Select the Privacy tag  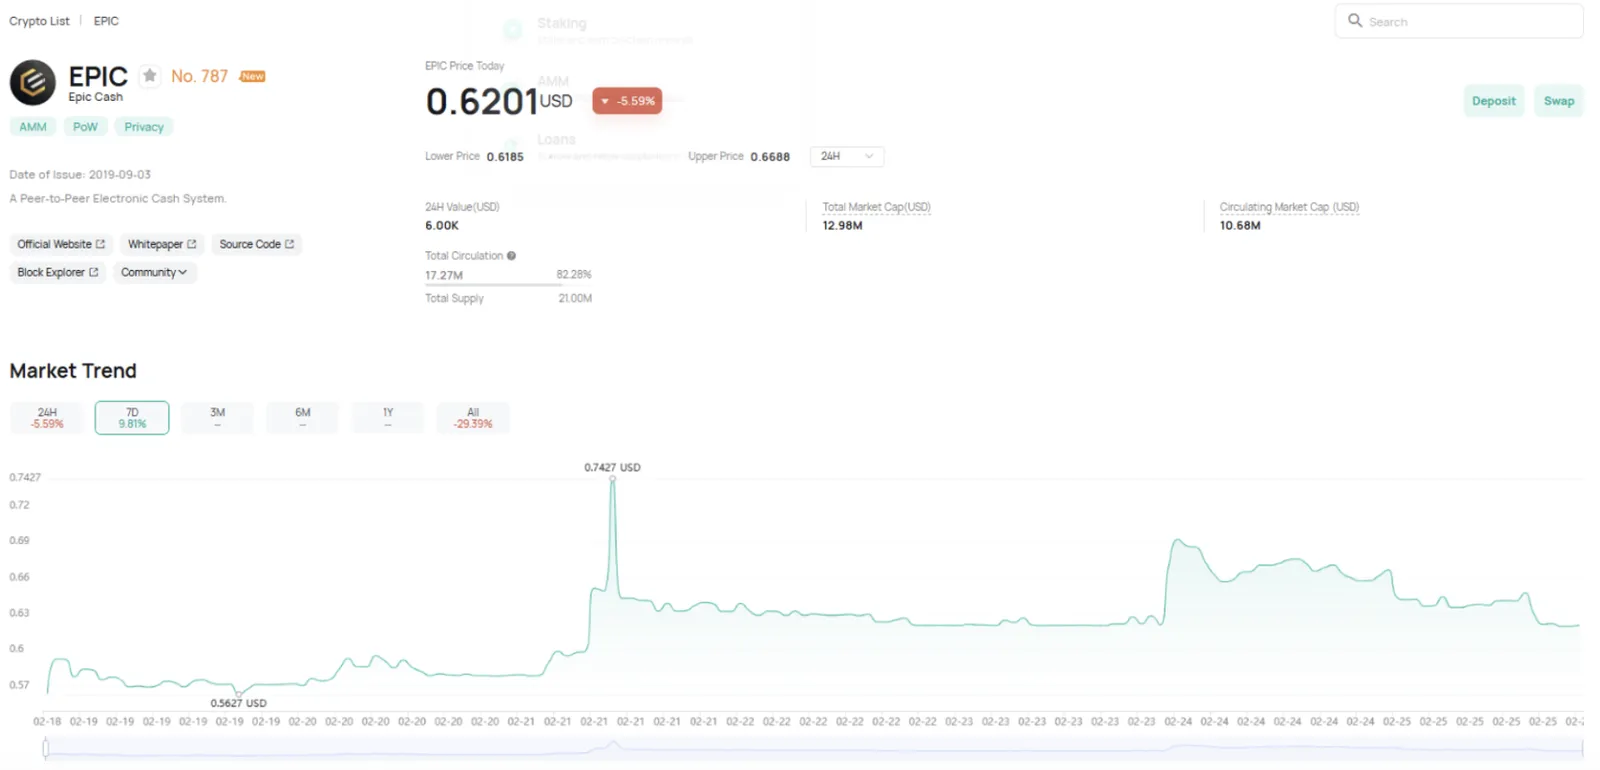tap(144, 127)
